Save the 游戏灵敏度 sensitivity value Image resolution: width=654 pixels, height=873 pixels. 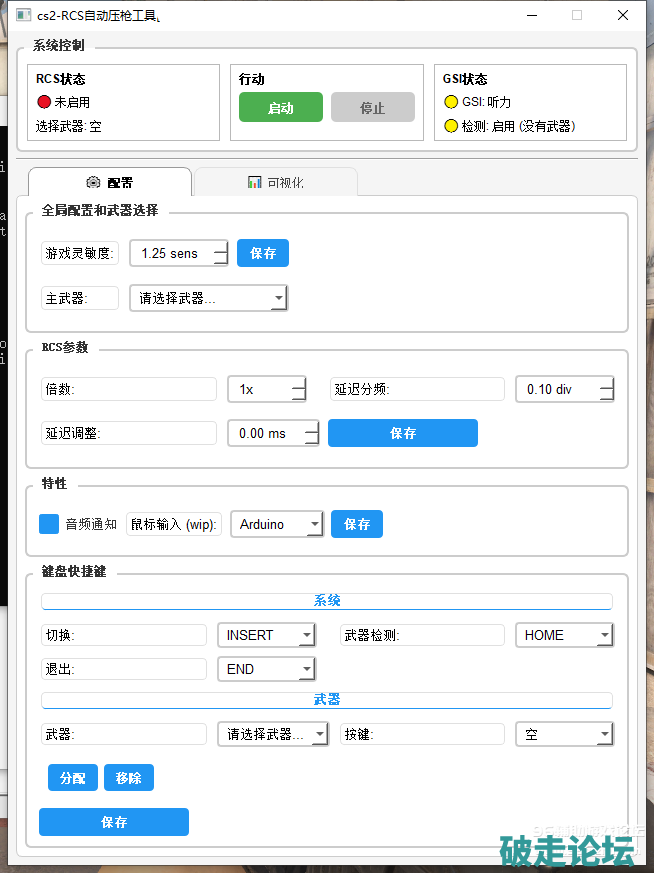(263, 253)
